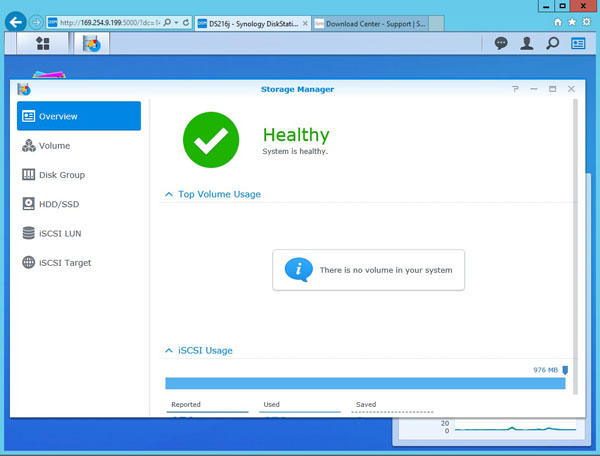Click the Saved legend label

(x=366, y=404)
